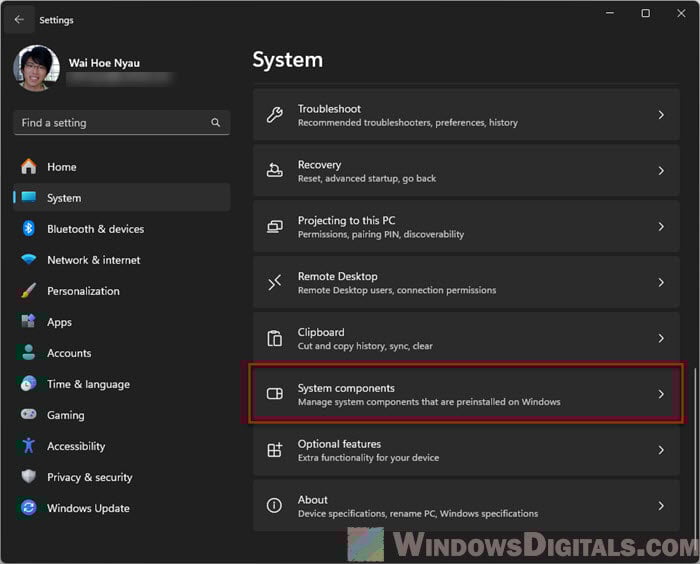Click the Apps icon in sidebar
Viewport: 700px width, 564px height.
pos(29,321)
